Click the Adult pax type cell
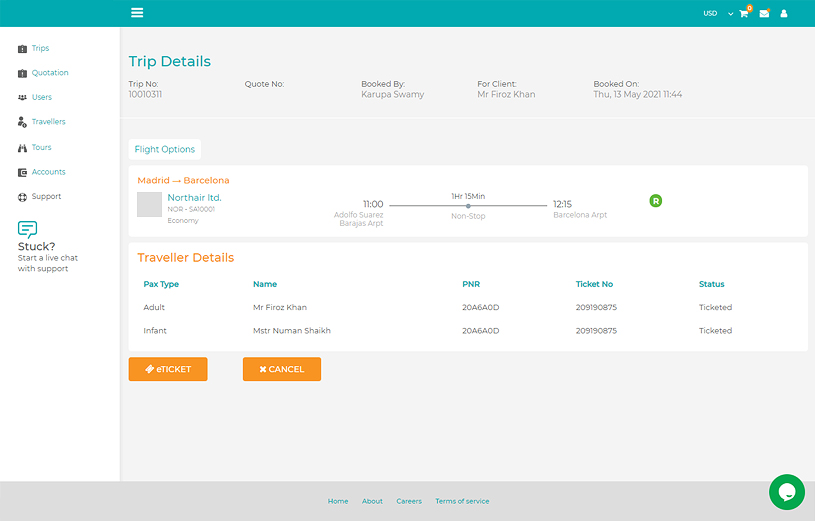This screenshot has width=815, height=521. click(x=154, y=307)
